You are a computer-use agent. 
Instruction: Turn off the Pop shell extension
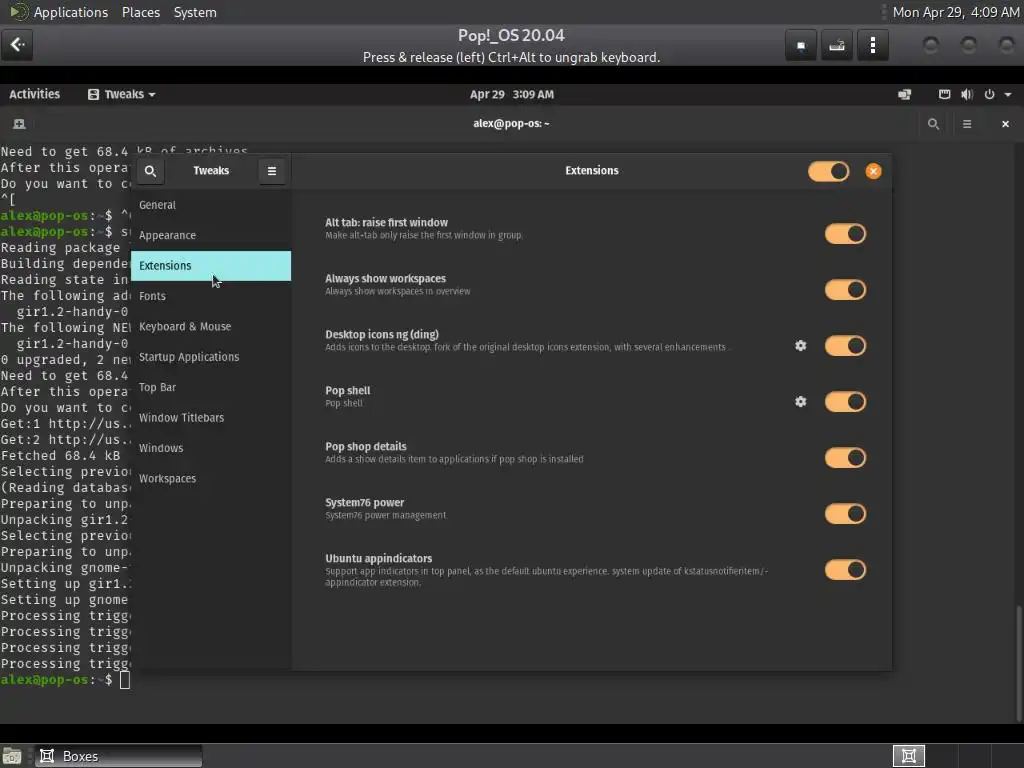coord(846,402)
